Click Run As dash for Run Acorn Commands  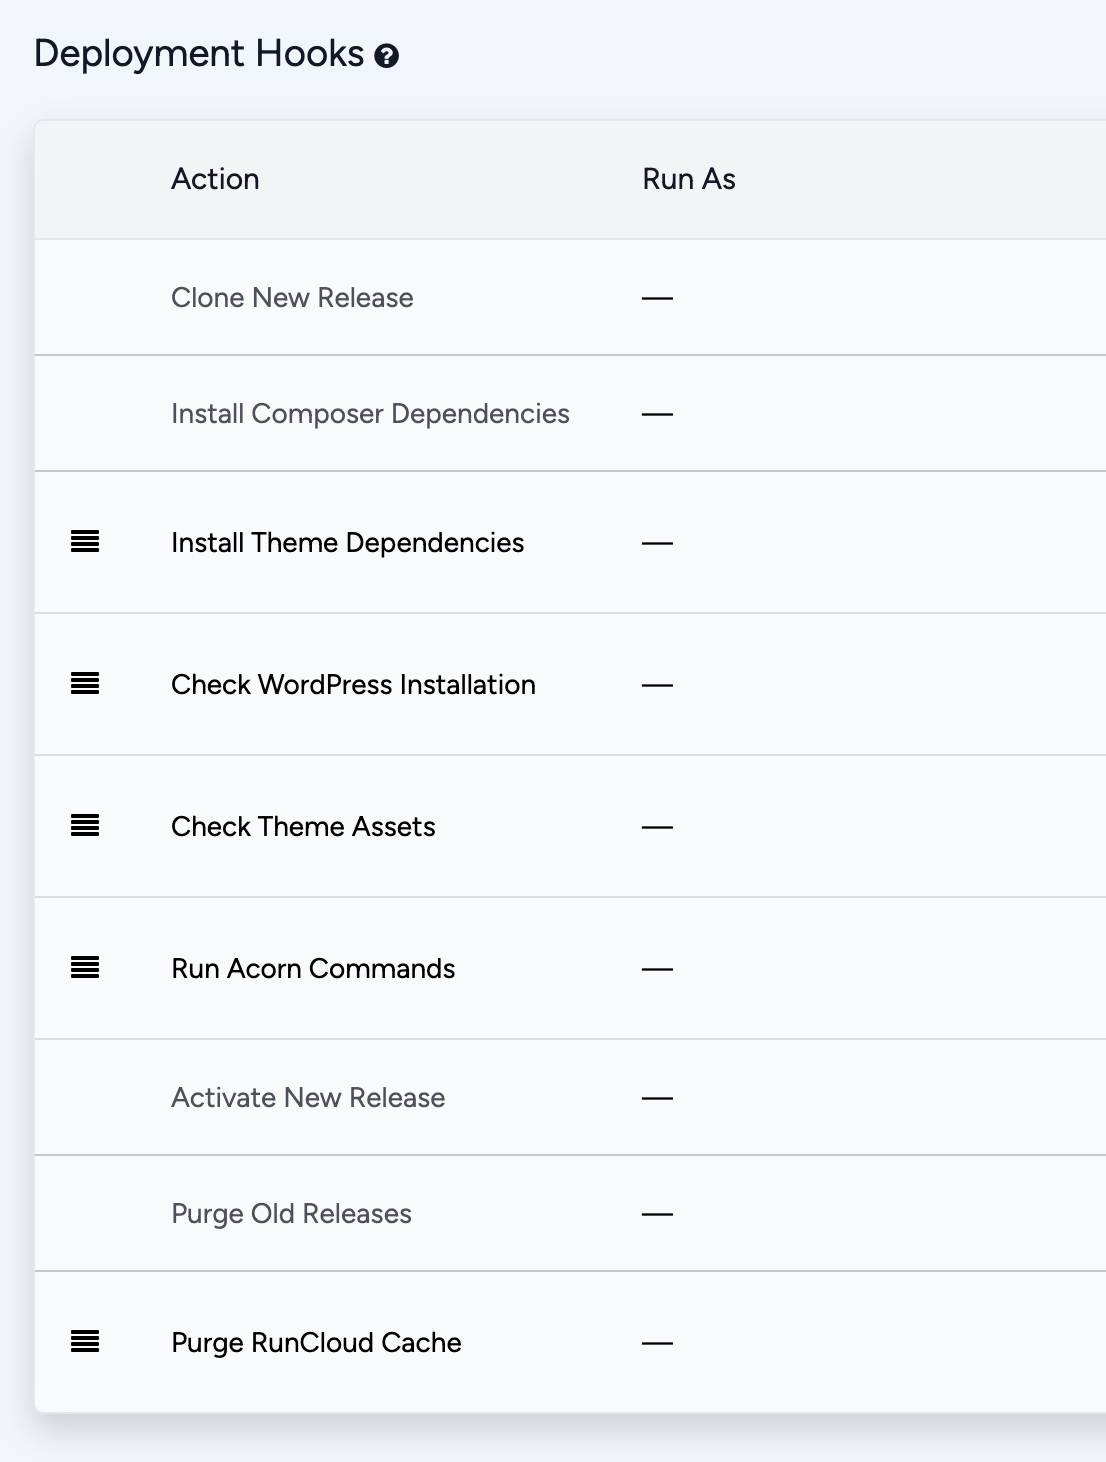click(x=657, y=969)
